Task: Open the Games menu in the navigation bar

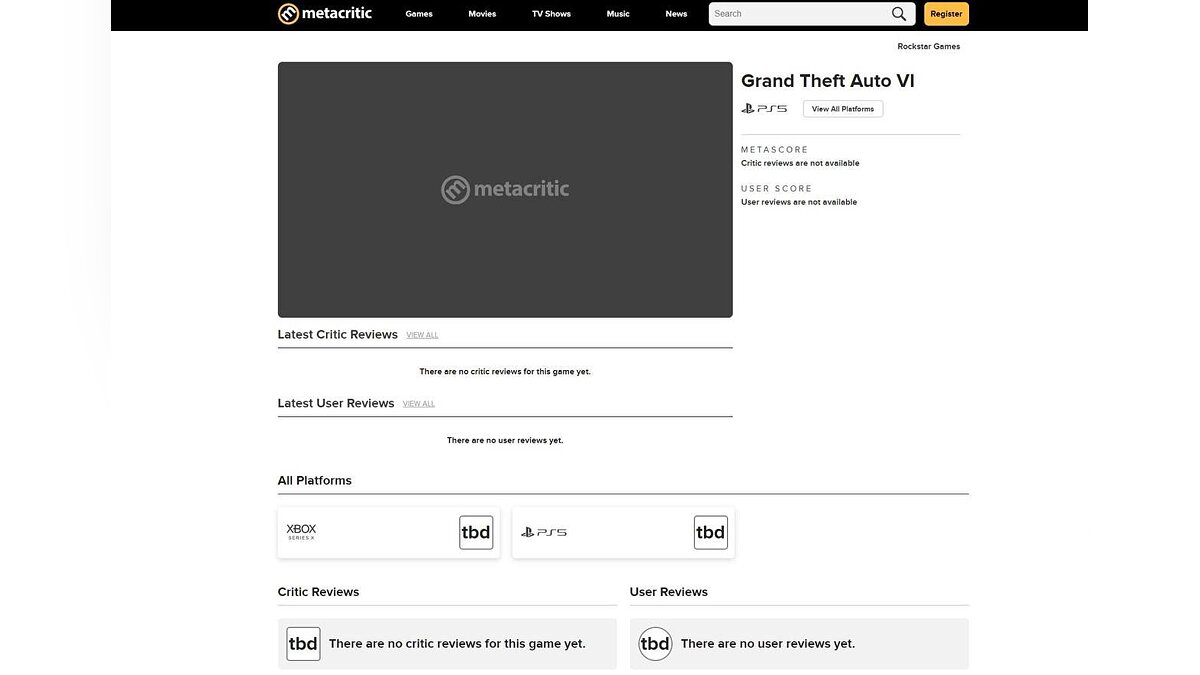Action: tap(419, 14)
